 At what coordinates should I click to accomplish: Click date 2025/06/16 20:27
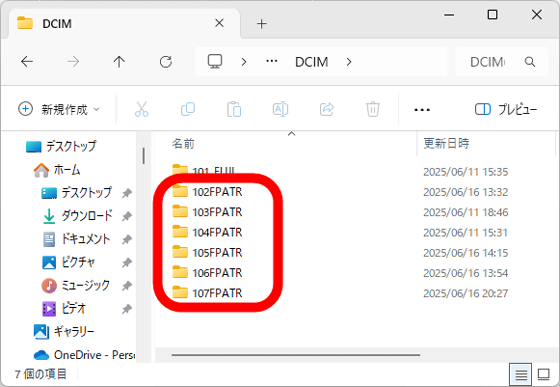click(x=465, y=293)
